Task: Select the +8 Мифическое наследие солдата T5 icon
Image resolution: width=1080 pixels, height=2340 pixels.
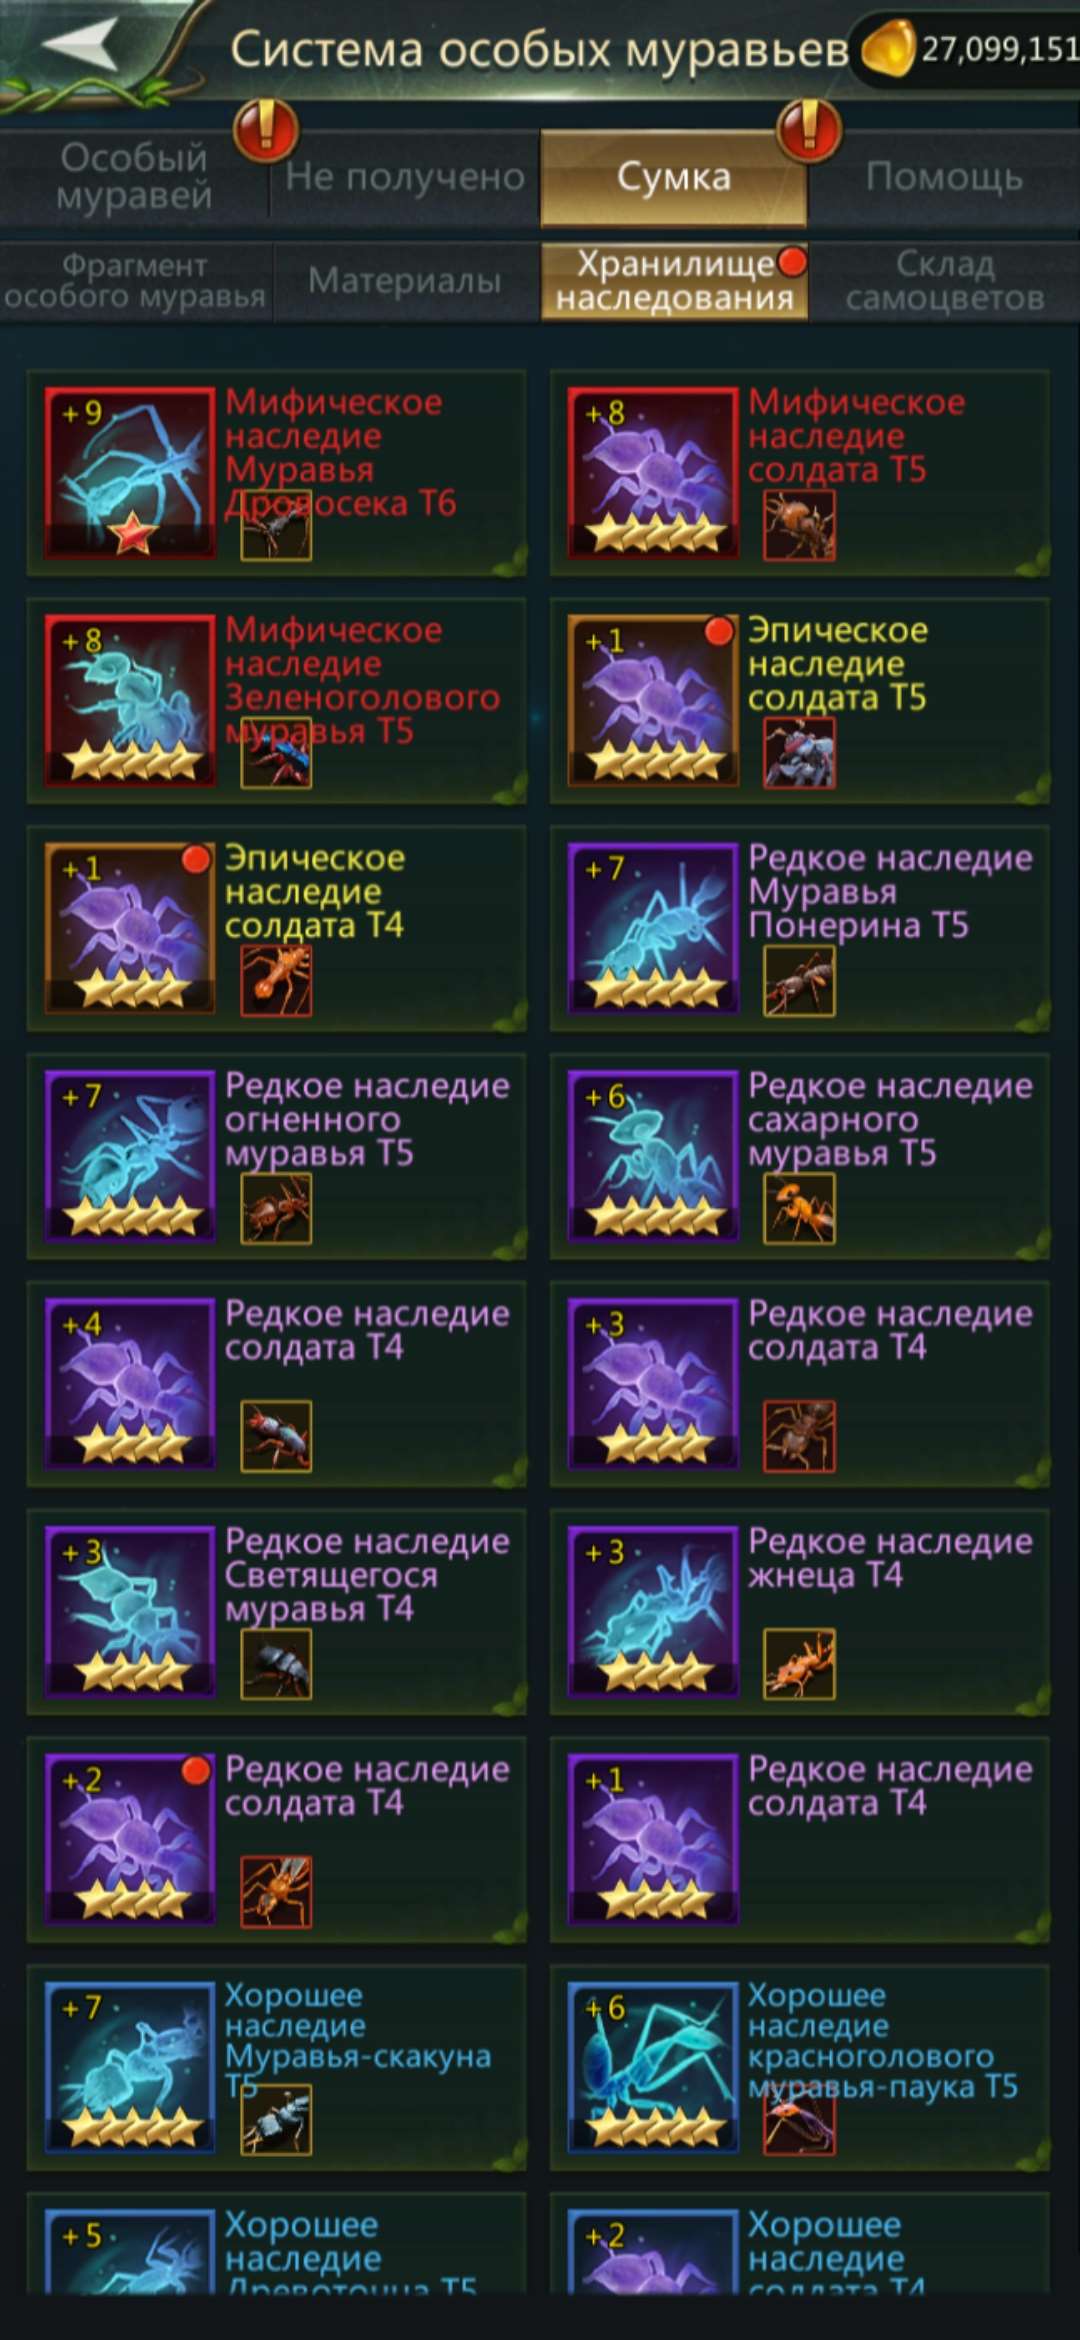Action: [653, 473]
